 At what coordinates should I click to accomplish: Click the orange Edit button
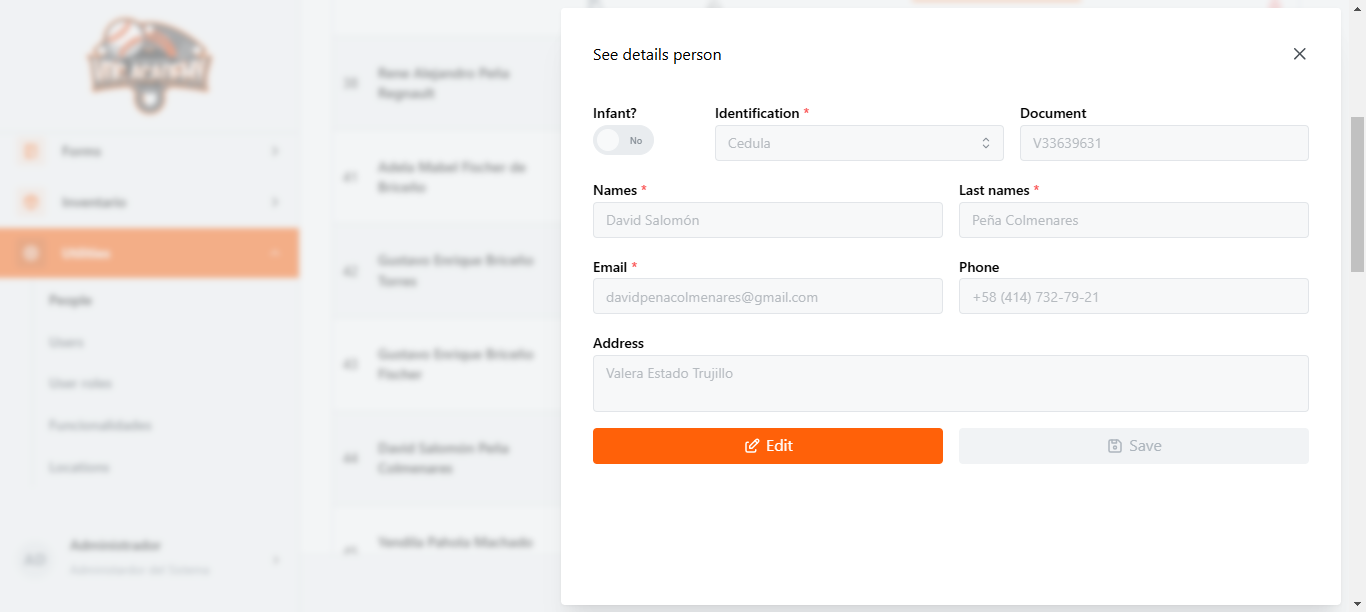click(x=768, y=446)
